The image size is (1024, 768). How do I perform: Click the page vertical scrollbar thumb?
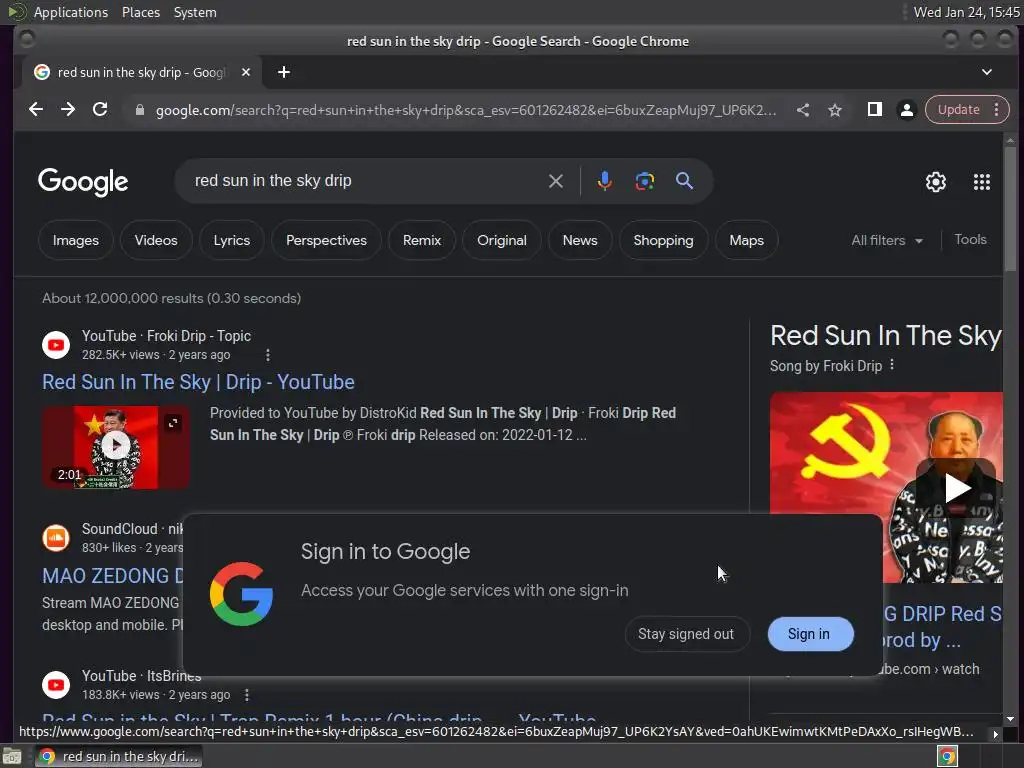pos(1010,208)
